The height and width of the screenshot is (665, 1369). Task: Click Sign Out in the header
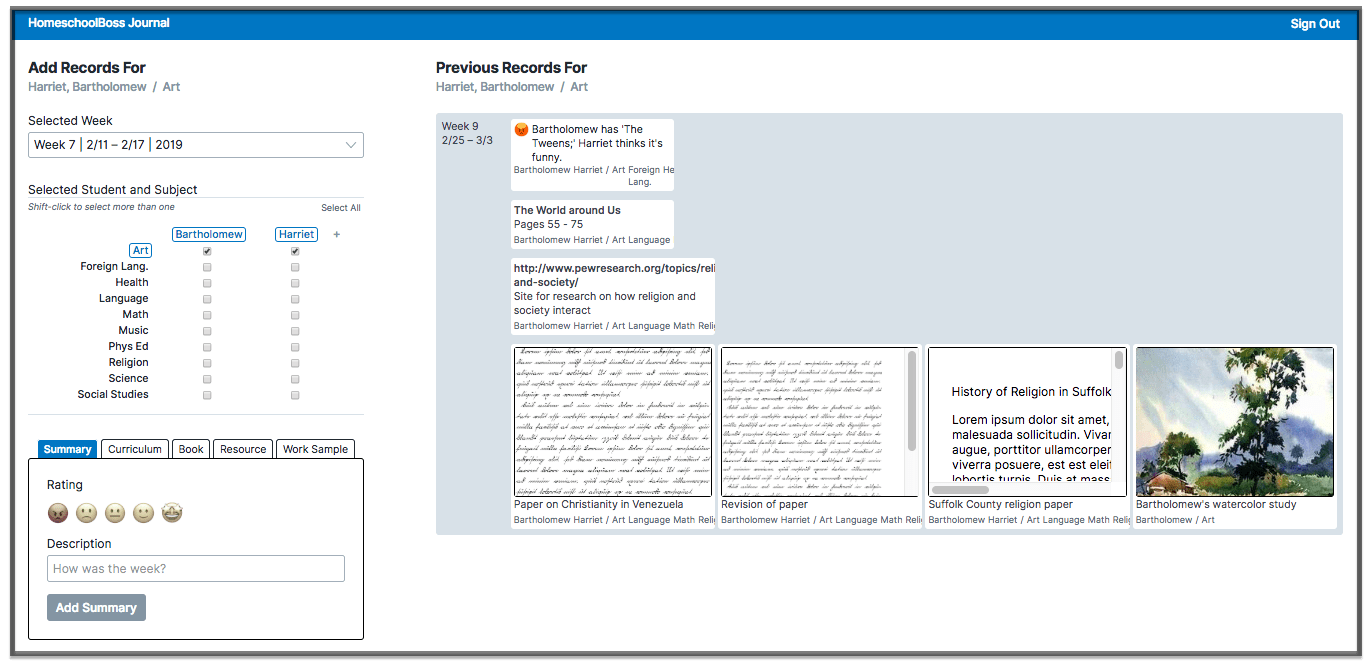coord(1315,24)
